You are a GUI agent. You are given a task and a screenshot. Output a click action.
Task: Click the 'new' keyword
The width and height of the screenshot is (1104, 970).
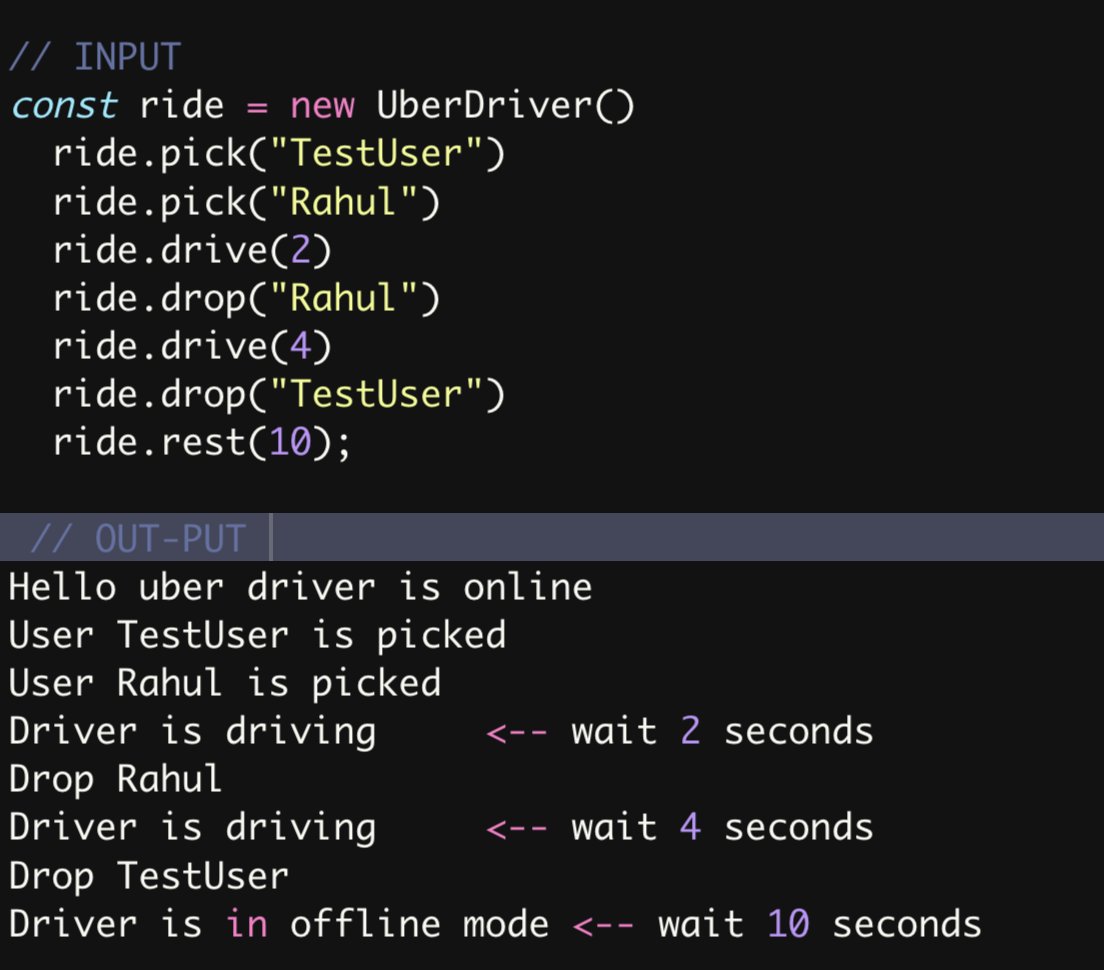pyautogui.click(x=322, y=106)
